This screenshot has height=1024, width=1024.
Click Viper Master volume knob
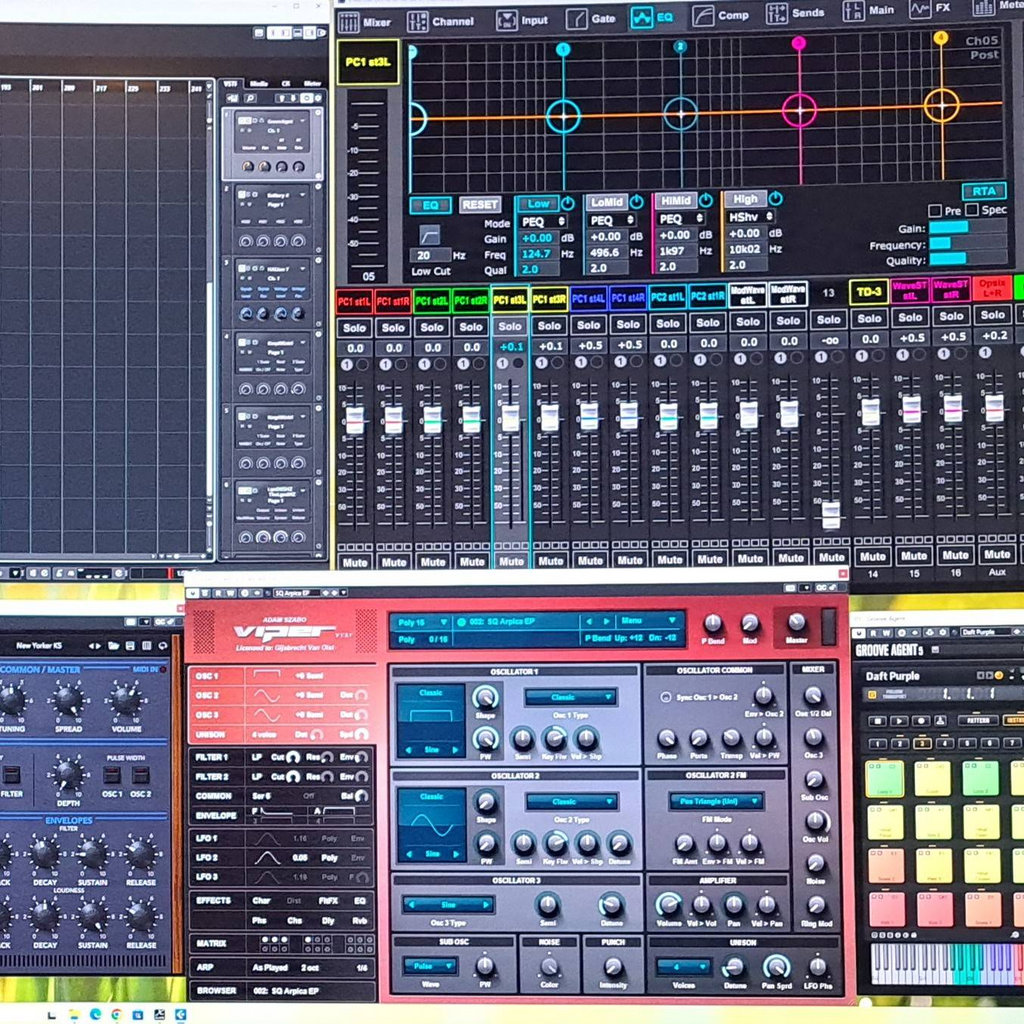point(797,622)
